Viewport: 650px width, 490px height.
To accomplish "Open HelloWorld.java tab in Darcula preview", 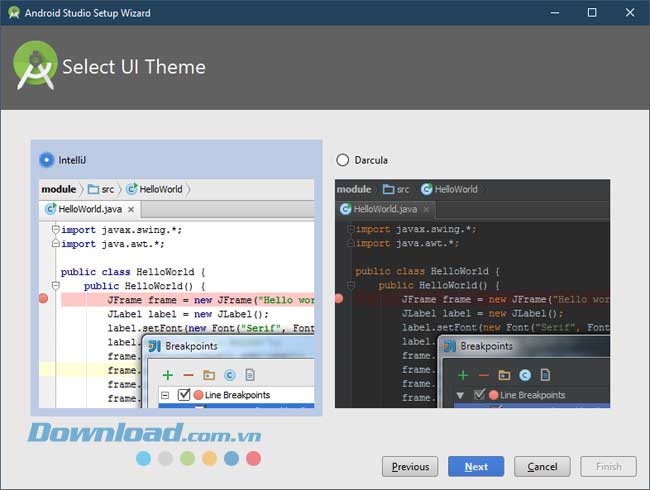I will (x=385, y=209).
